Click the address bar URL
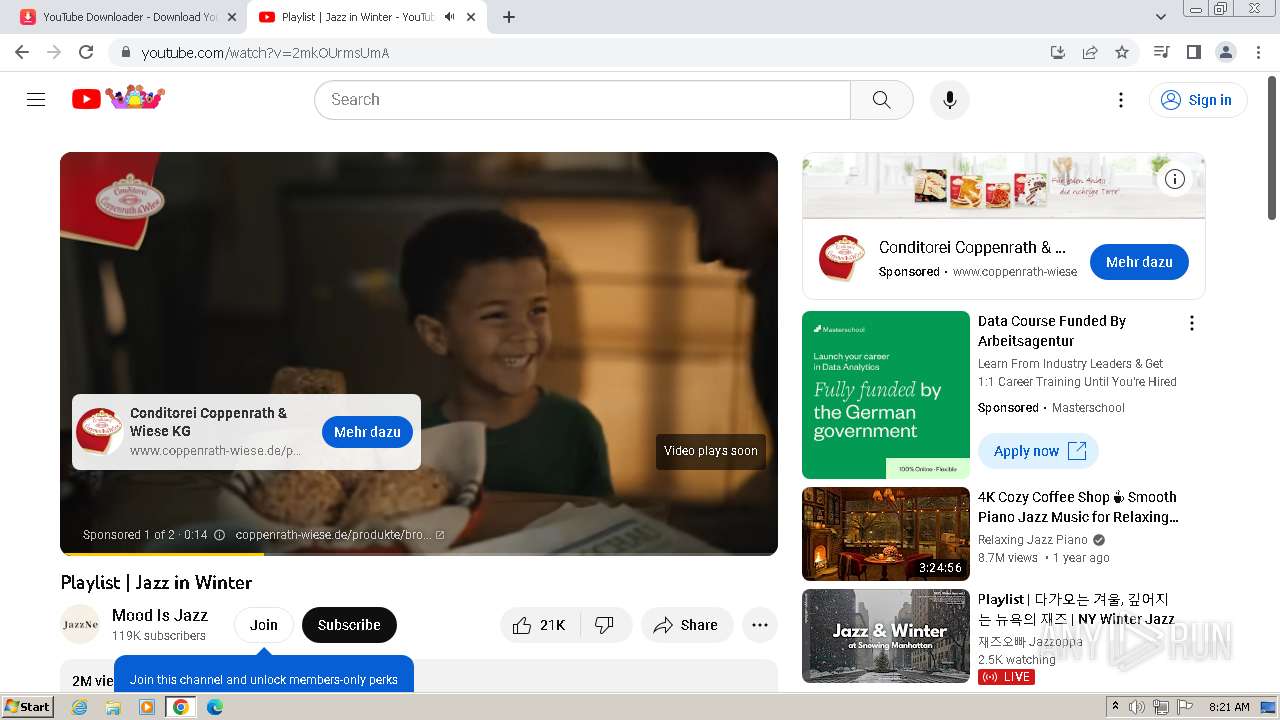Viewport: 1280px width, 720px height. click(x=265, y=53)
